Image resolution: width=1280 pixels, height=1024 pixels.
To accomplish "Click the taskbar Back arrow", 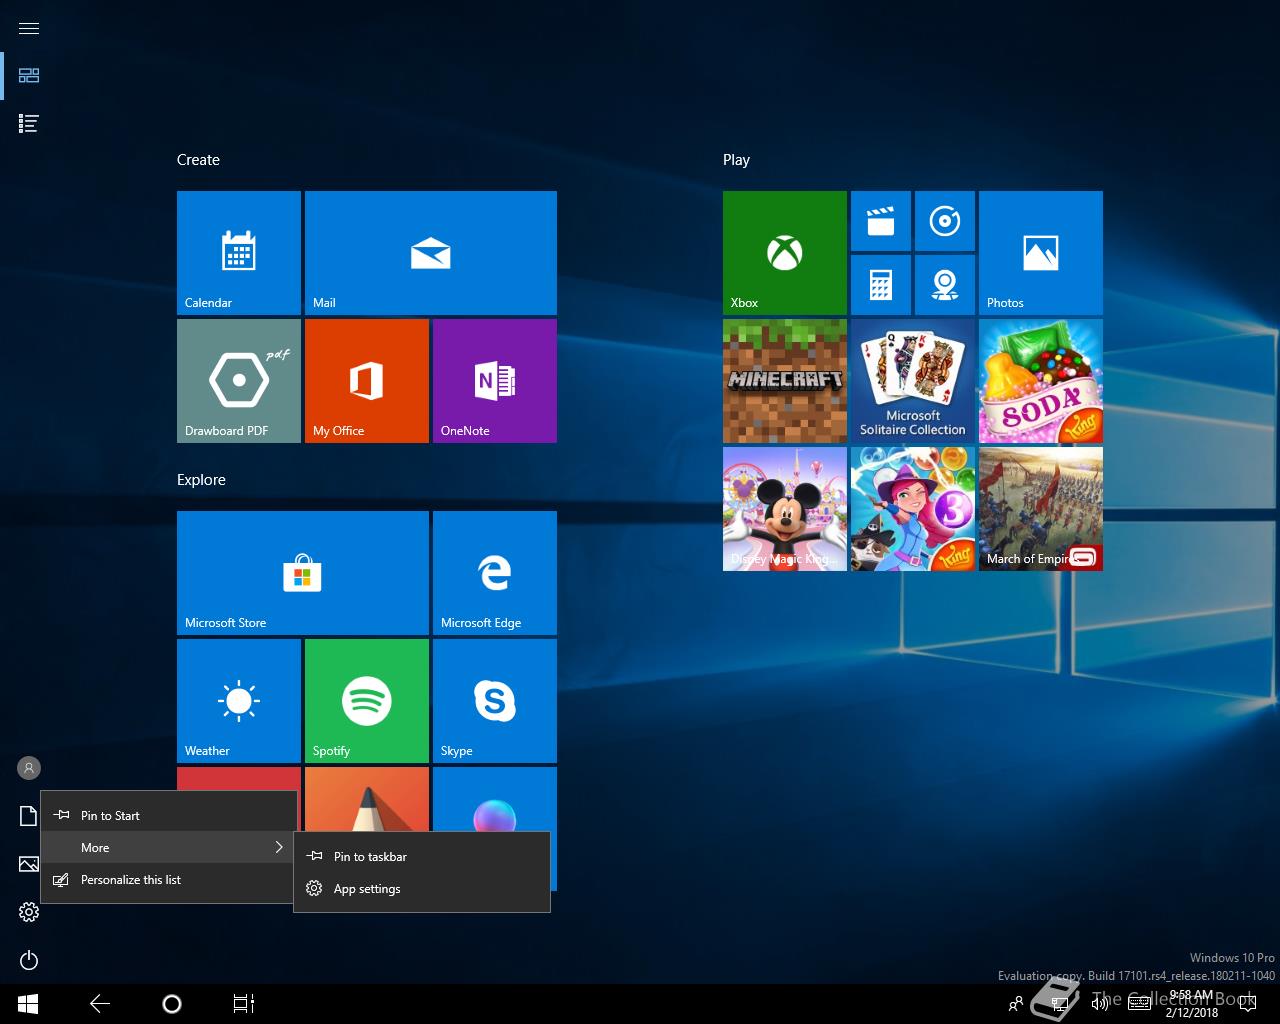I will [x=100, y=1004].
